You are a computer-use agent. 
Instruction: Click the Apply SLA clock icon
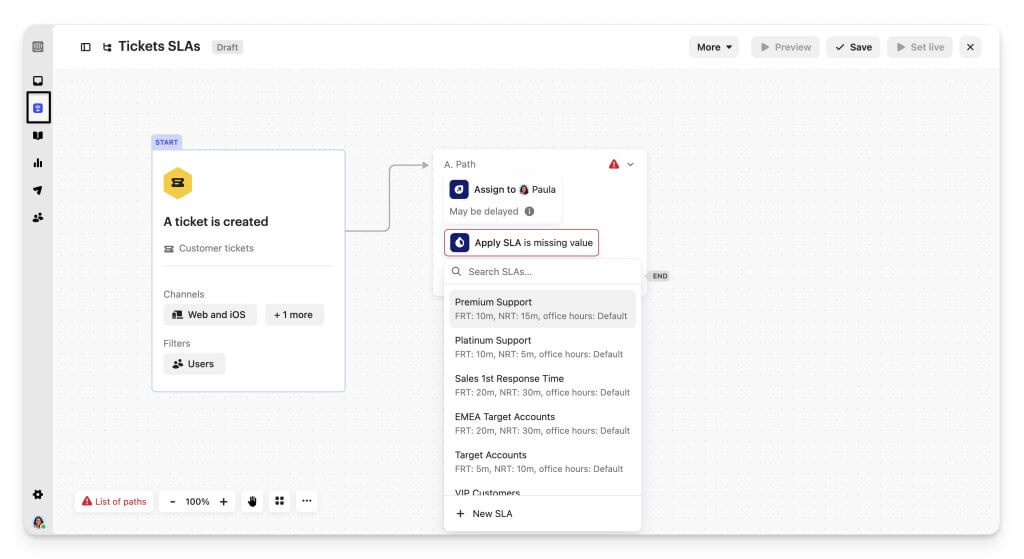[460, 242]
